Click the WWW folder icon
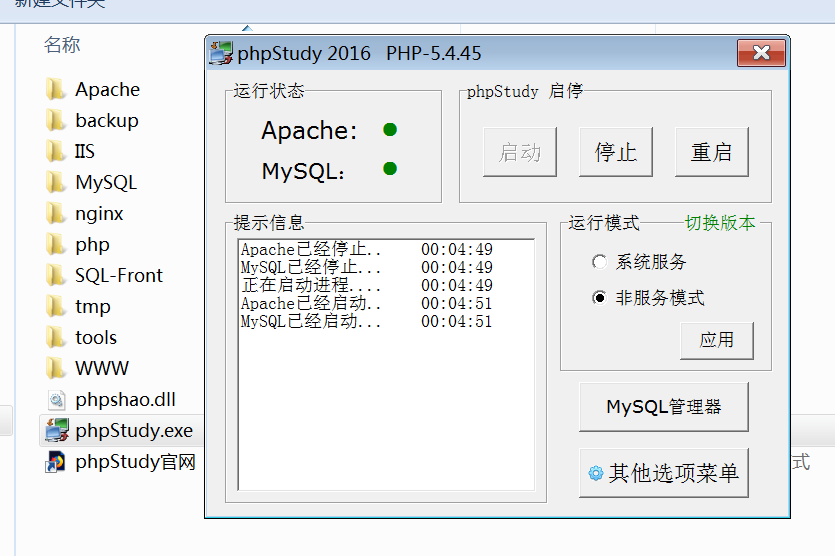 click(x=55, y=368)
